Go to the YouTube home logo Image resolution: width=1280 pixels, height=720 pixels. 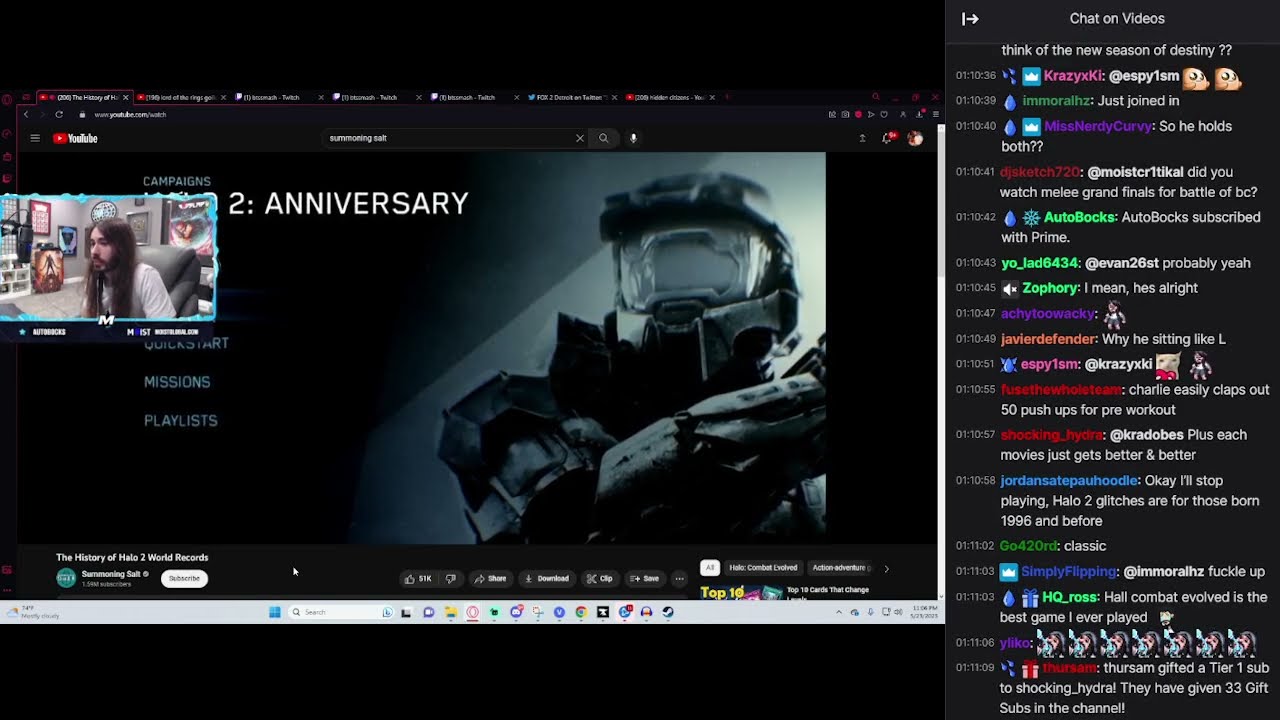click(76, 138)
